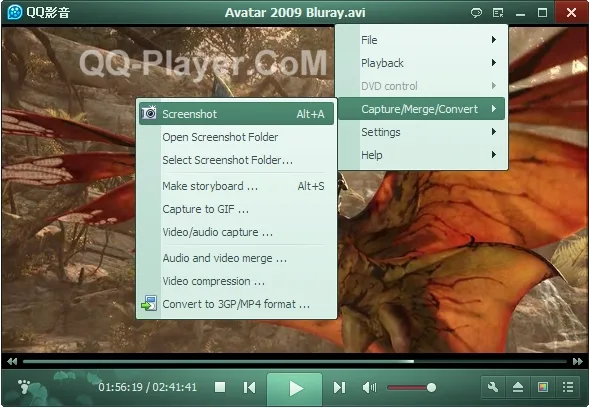The image size is (589, 408).
Task: Seek using the playback progress bar
Action: (x=295, y=361)
